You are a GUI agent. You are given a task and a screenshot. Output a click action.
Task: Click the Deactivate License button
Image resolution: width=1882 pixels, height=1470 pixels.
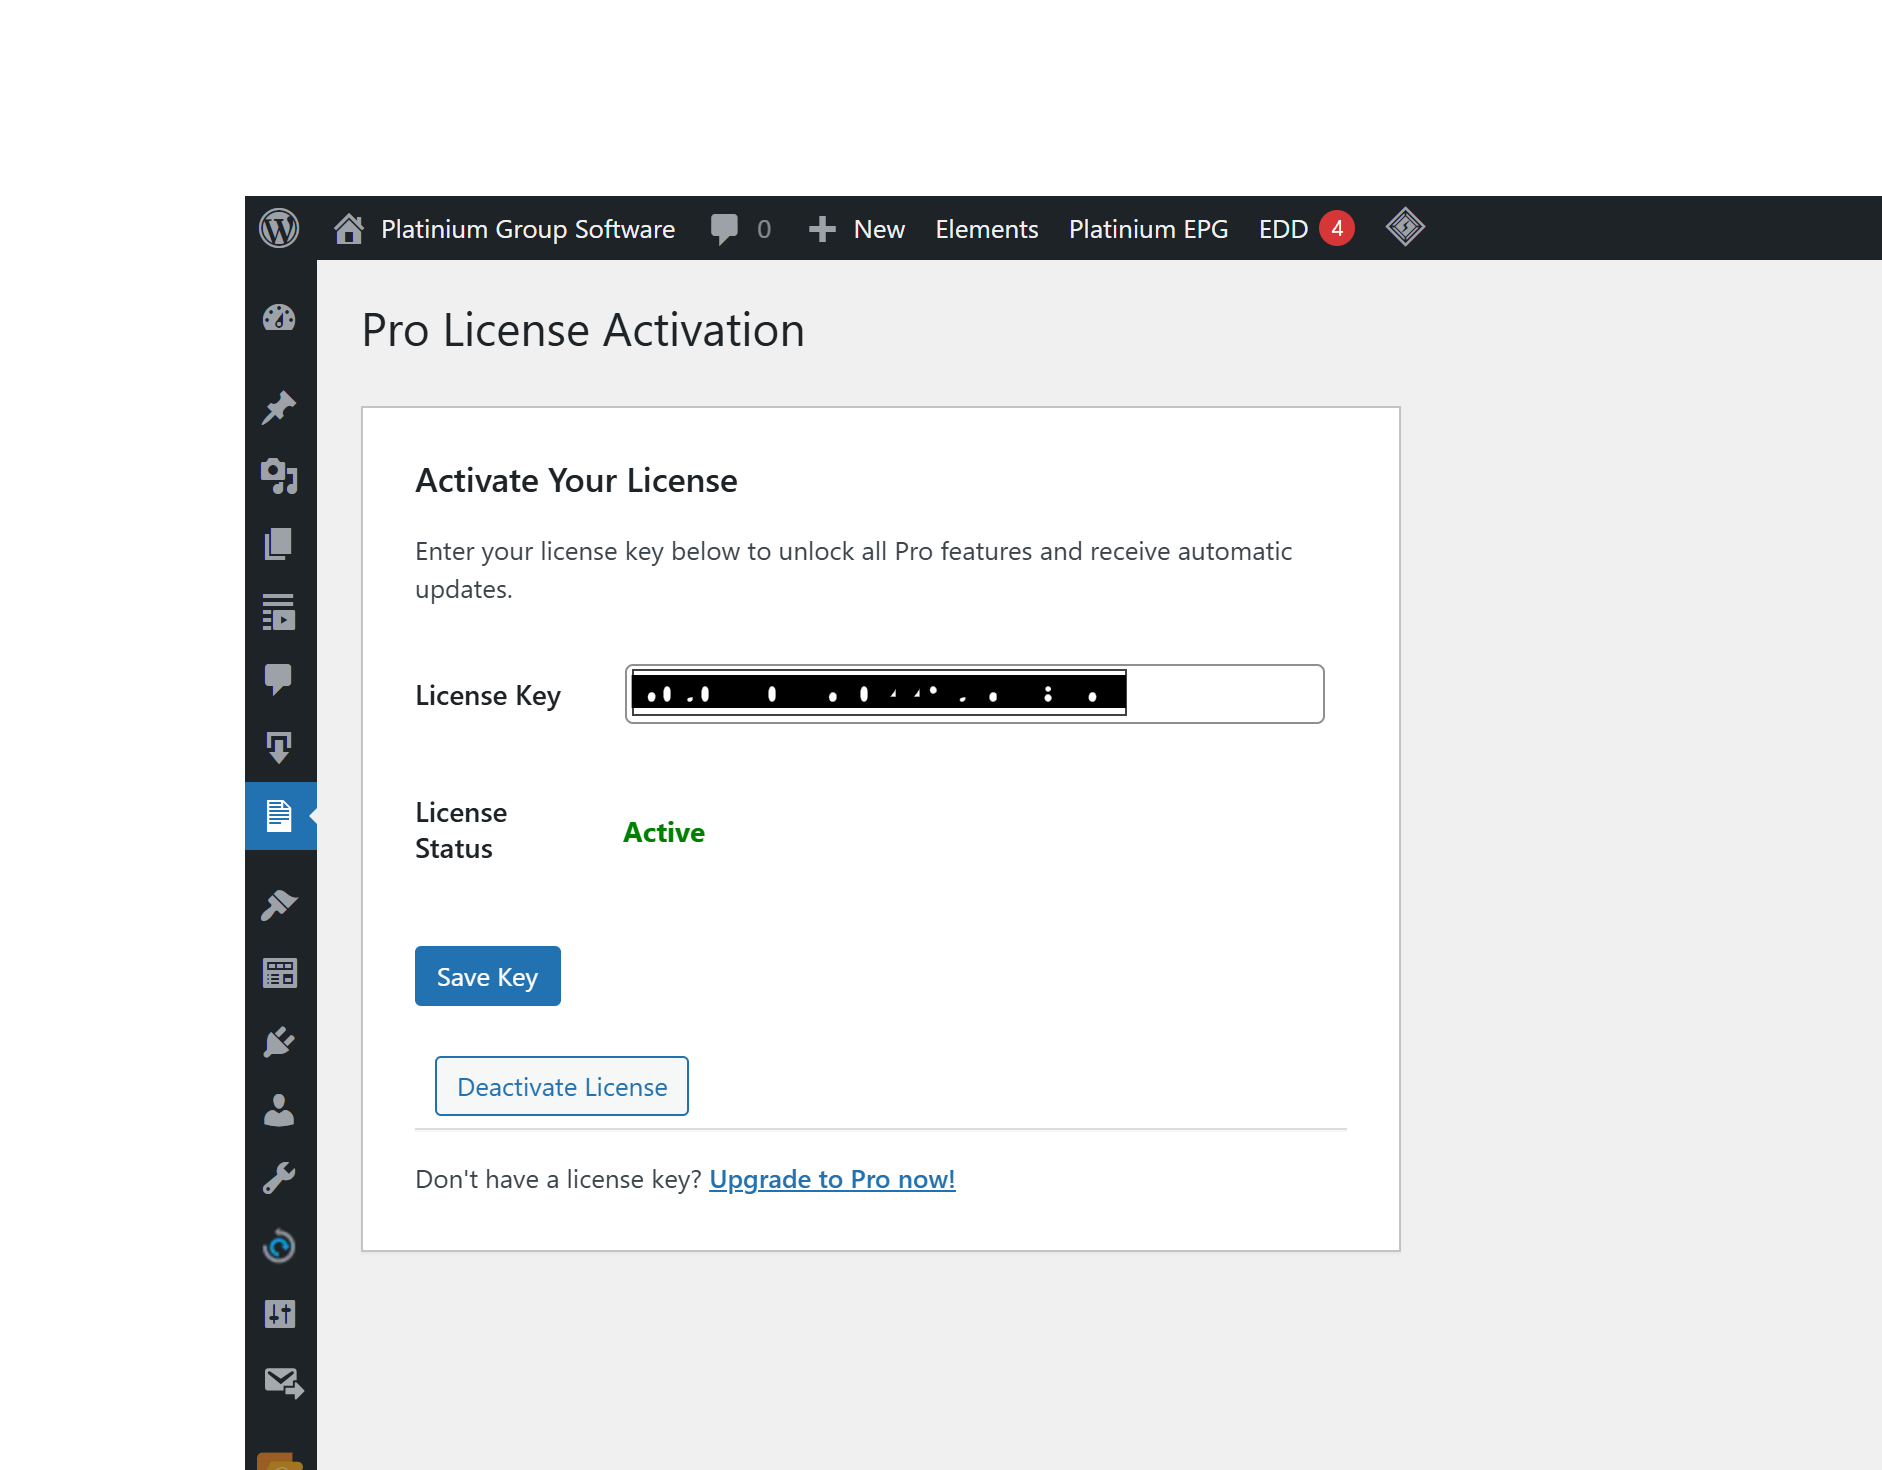pyautogui.click(x=561, y=1086)
